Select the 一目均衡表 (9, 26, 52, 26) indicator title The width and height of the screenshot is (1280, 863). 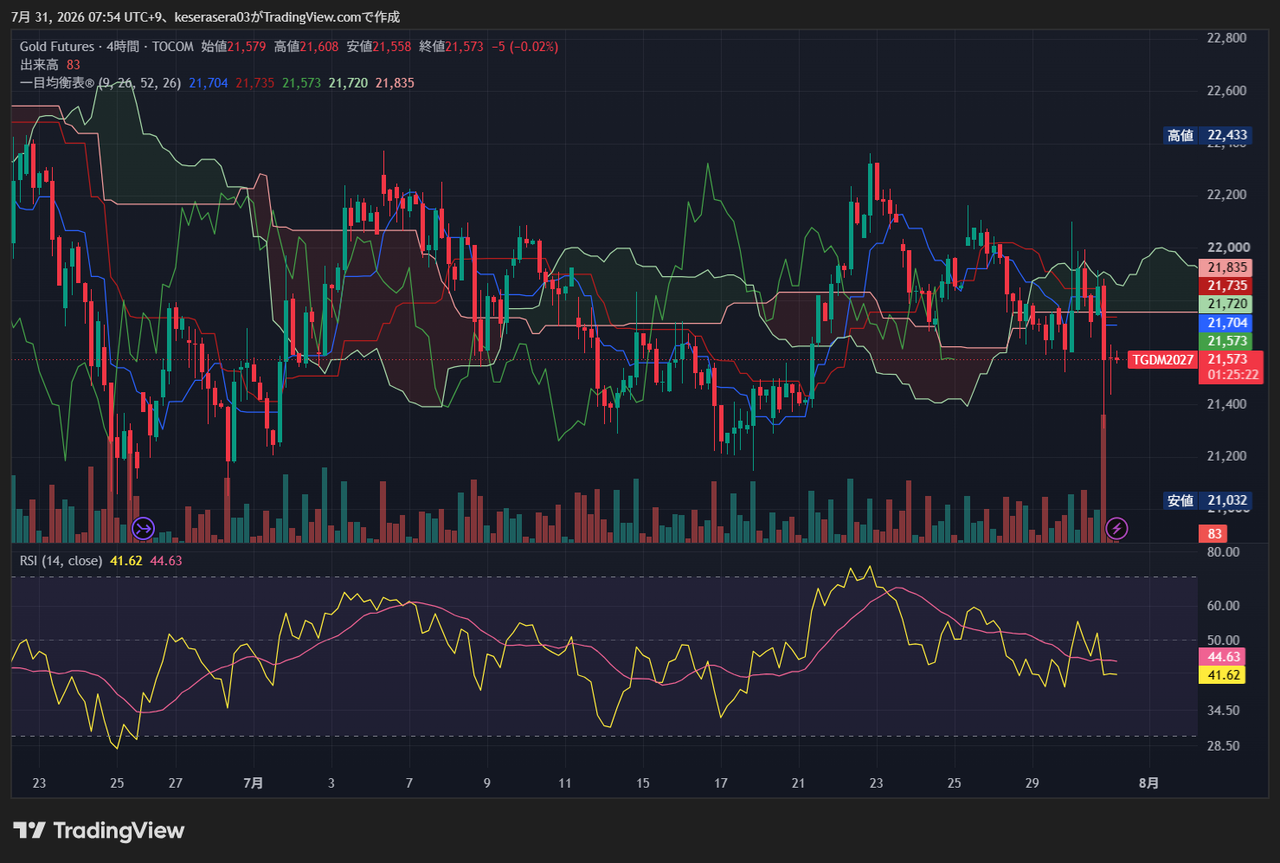pyautogui.click(x=100, y=83)
